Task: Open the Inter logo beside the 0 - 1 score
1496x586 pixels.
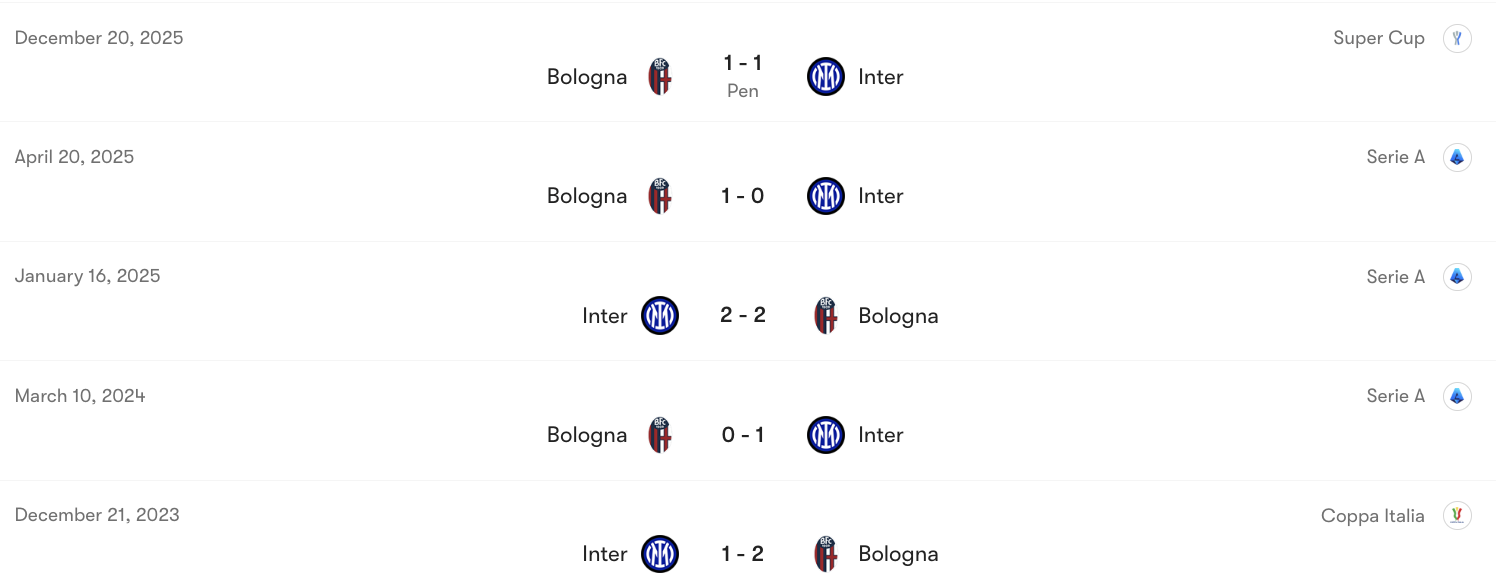Action: [x=825, y=435]
